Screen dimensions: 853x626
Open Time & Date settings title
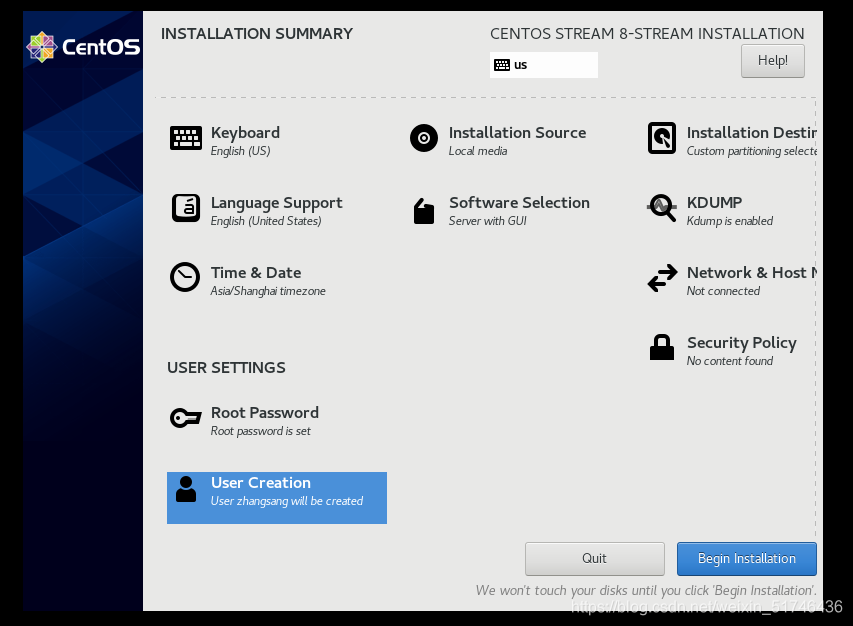[256, 272]
